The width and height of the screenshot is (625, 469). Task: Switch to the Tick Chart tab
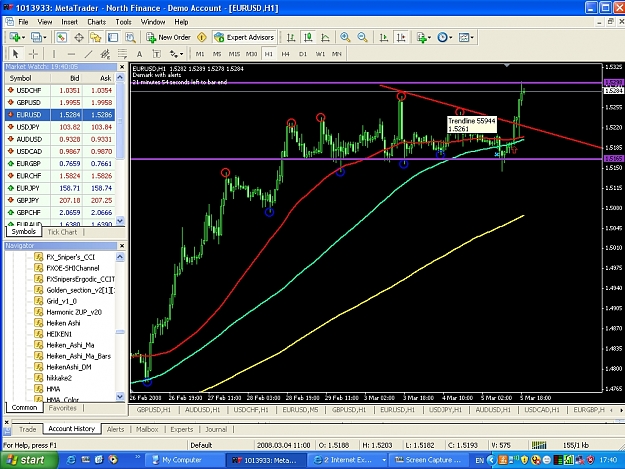pos(62,232)
